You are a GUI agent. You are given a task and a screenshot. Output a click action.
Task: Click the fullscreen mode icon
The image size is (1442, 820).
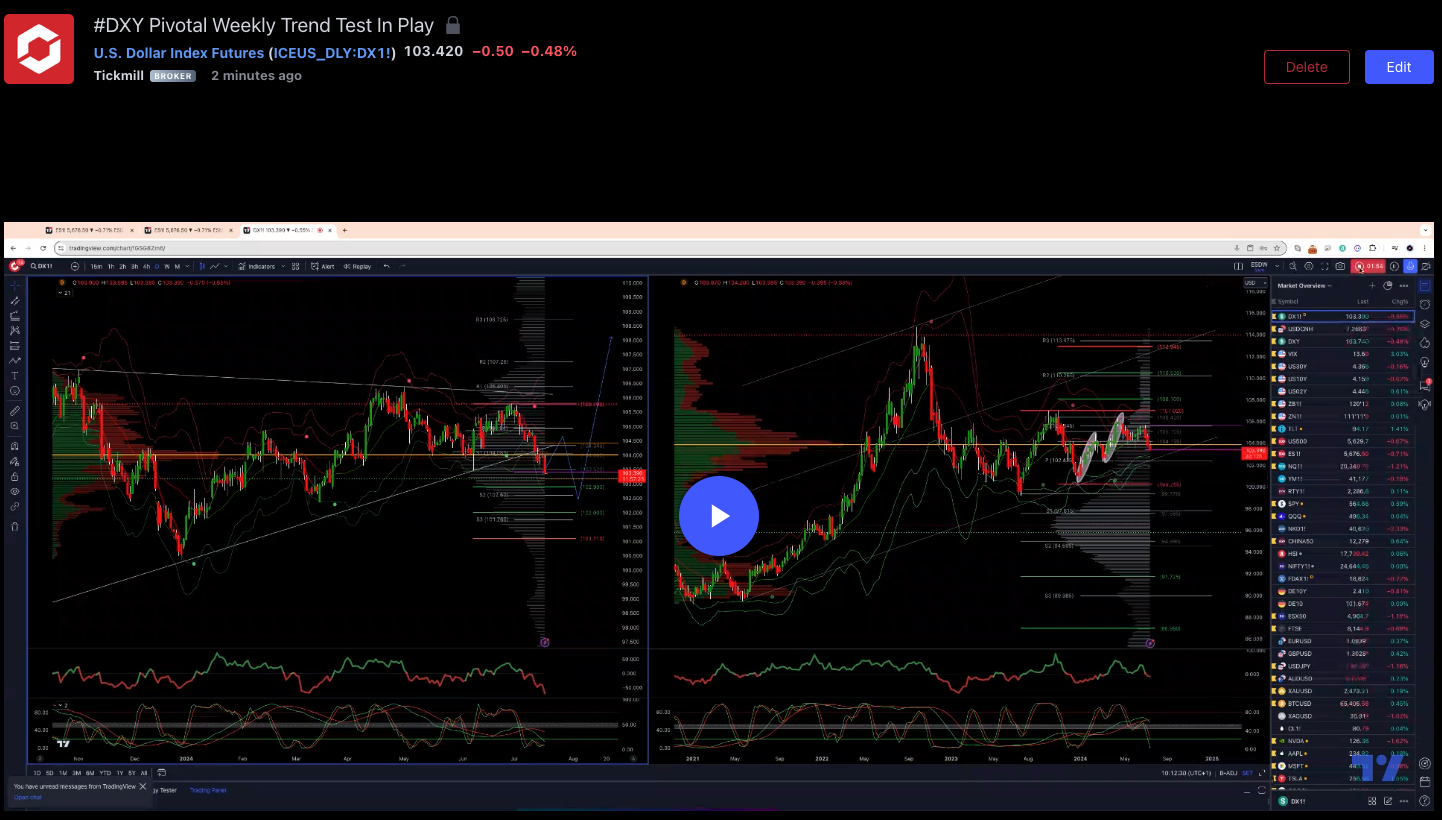(1325, 266)
